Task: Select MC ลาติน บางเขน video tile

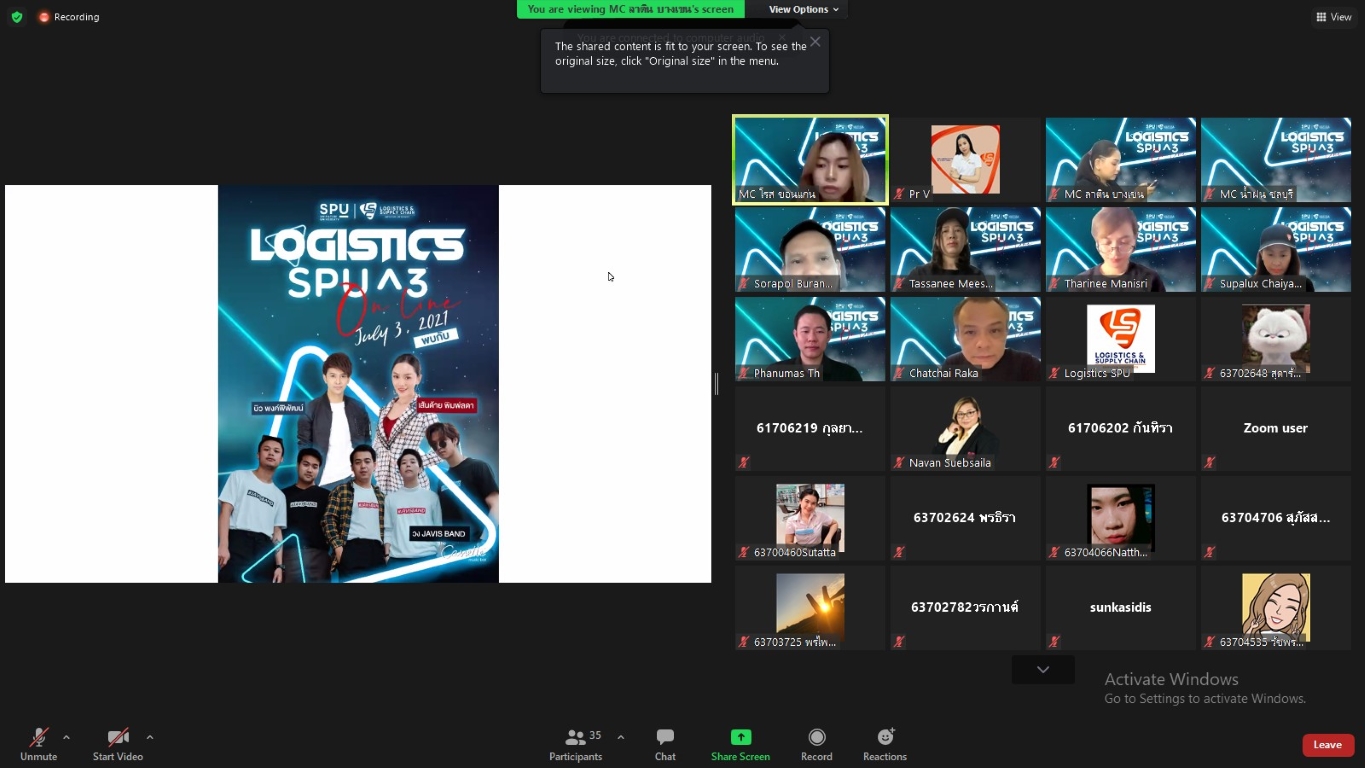Action: (x=1121, y=160)
